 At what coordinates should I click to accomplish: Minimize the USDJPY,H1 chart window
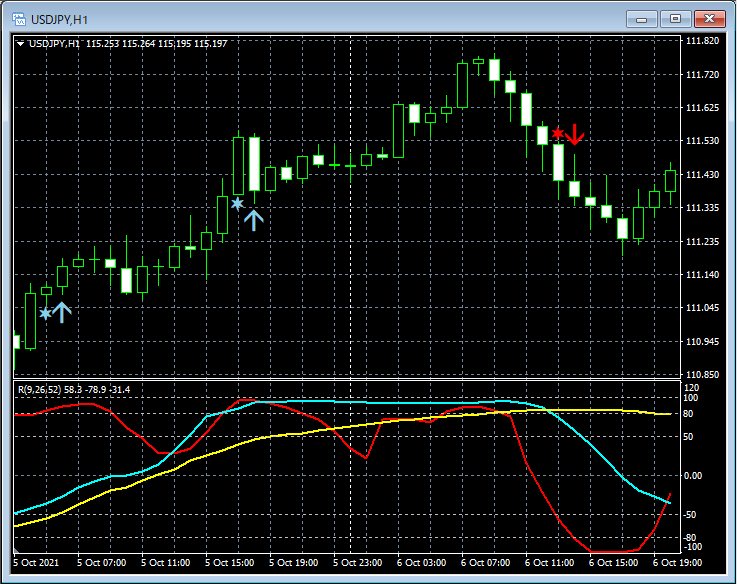coord(642,18)
